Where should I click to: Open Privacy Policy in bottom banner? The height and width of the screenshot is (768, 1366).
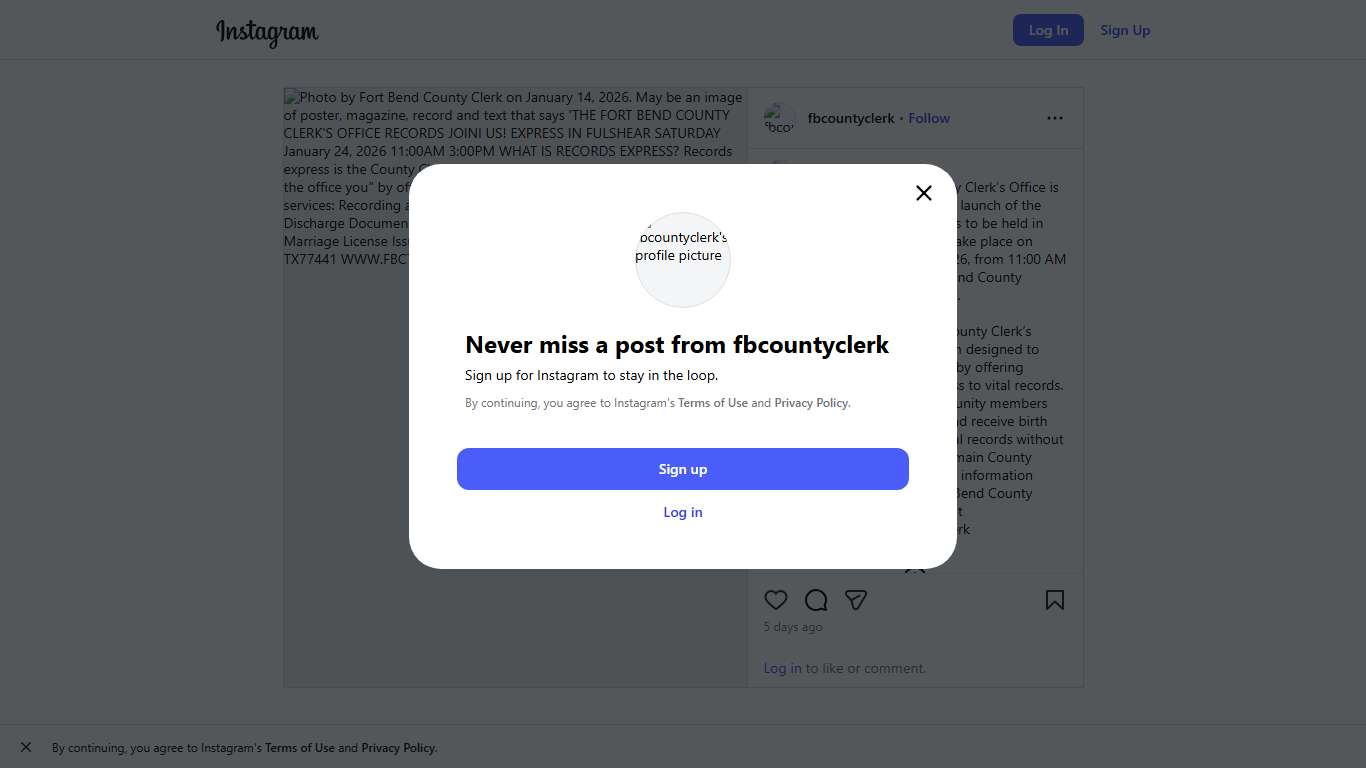398,748
